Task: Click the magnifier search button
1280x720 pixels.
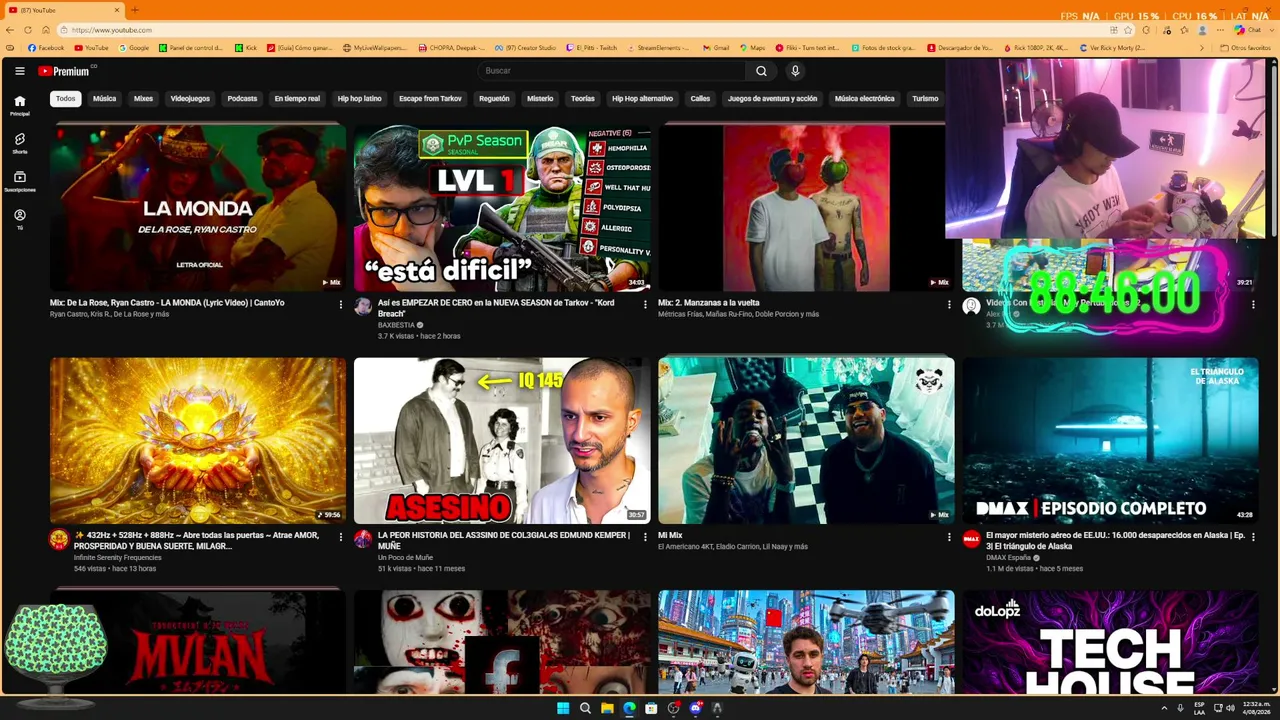Action: (761, 71)
